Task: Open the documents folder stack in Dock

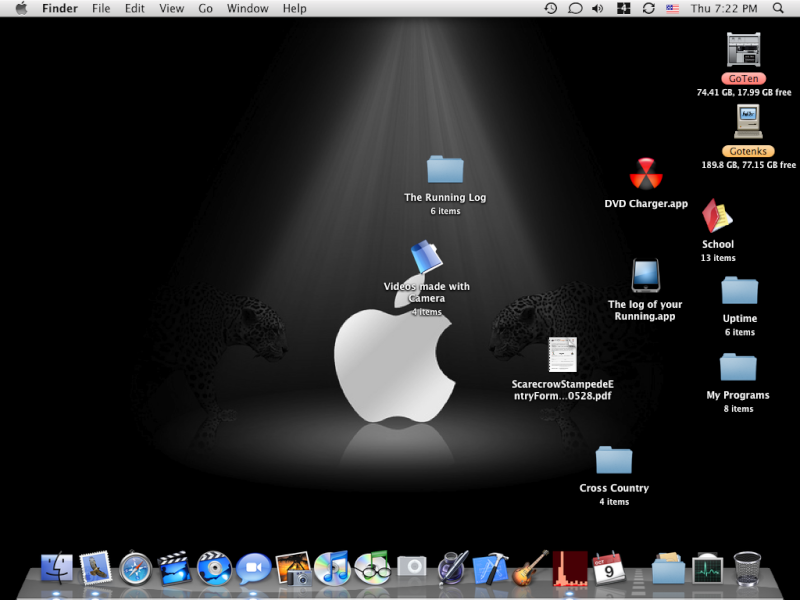Action: pyautogui.click(x=668, y=567)
